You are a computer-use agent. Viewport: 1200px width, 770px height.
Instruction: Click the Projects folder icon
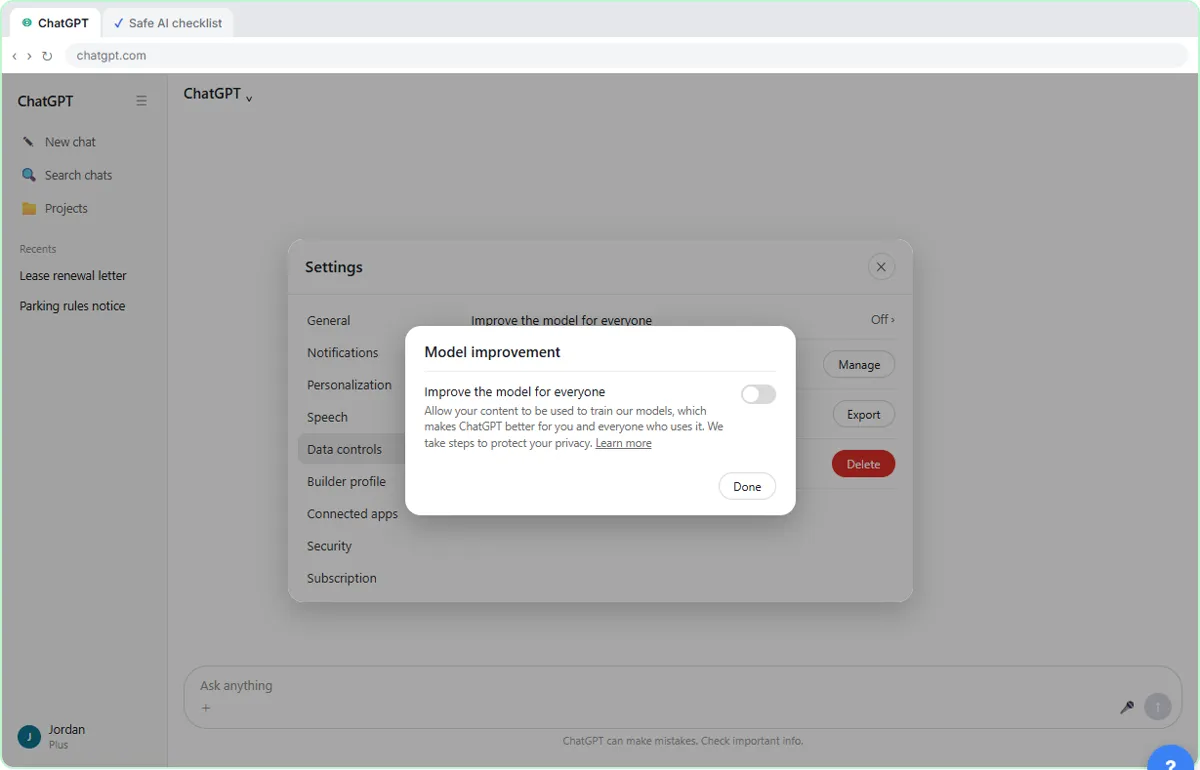tap(29, 208)
